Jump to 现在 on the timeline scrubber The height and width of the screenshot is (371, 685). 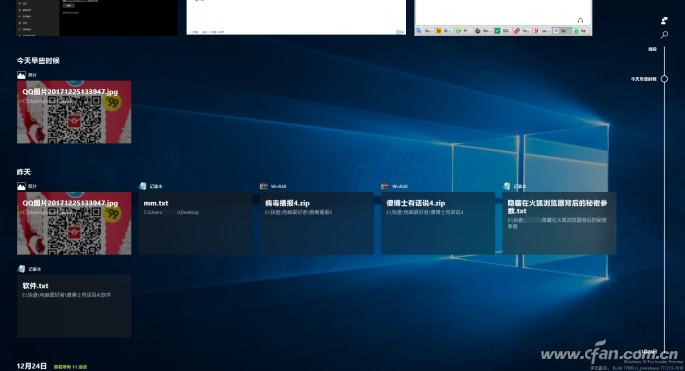pyautogui.click(x=652, y=49)
